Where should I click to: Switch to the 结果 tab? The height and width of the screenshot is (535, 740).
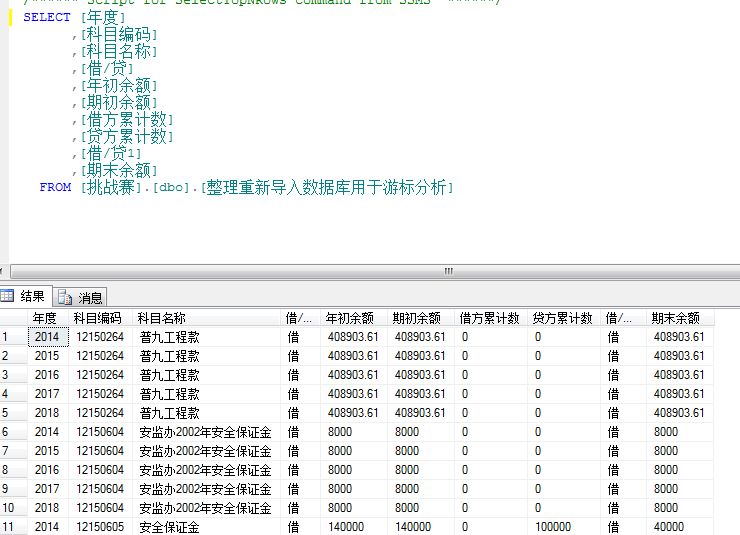tap(25, 296)
